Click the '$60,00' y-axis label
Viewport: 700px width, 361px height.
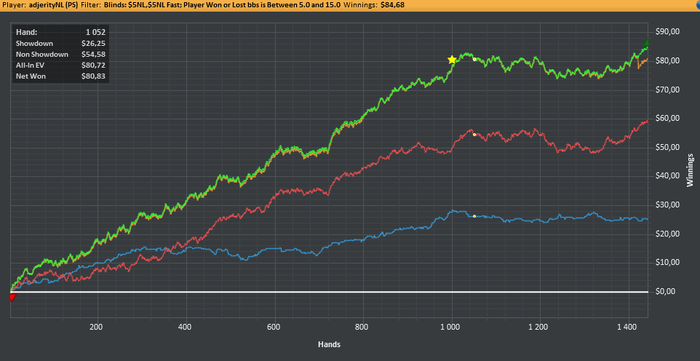[667, 119]
